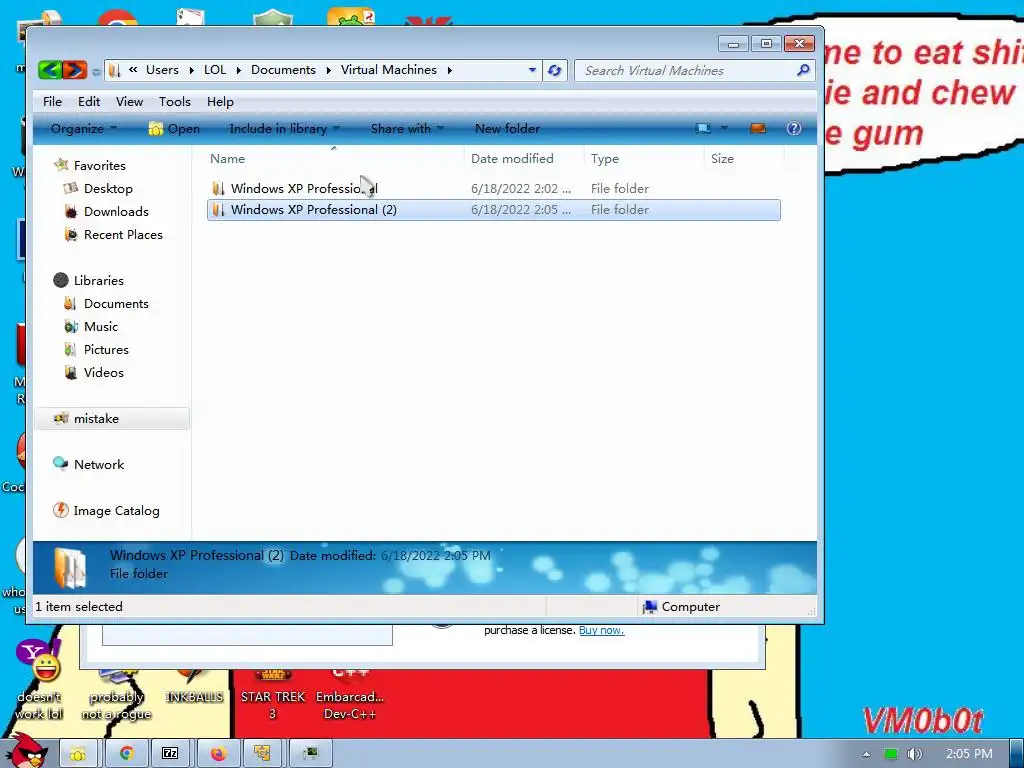Click the Refresh button next to address bar

pos(554,71)
